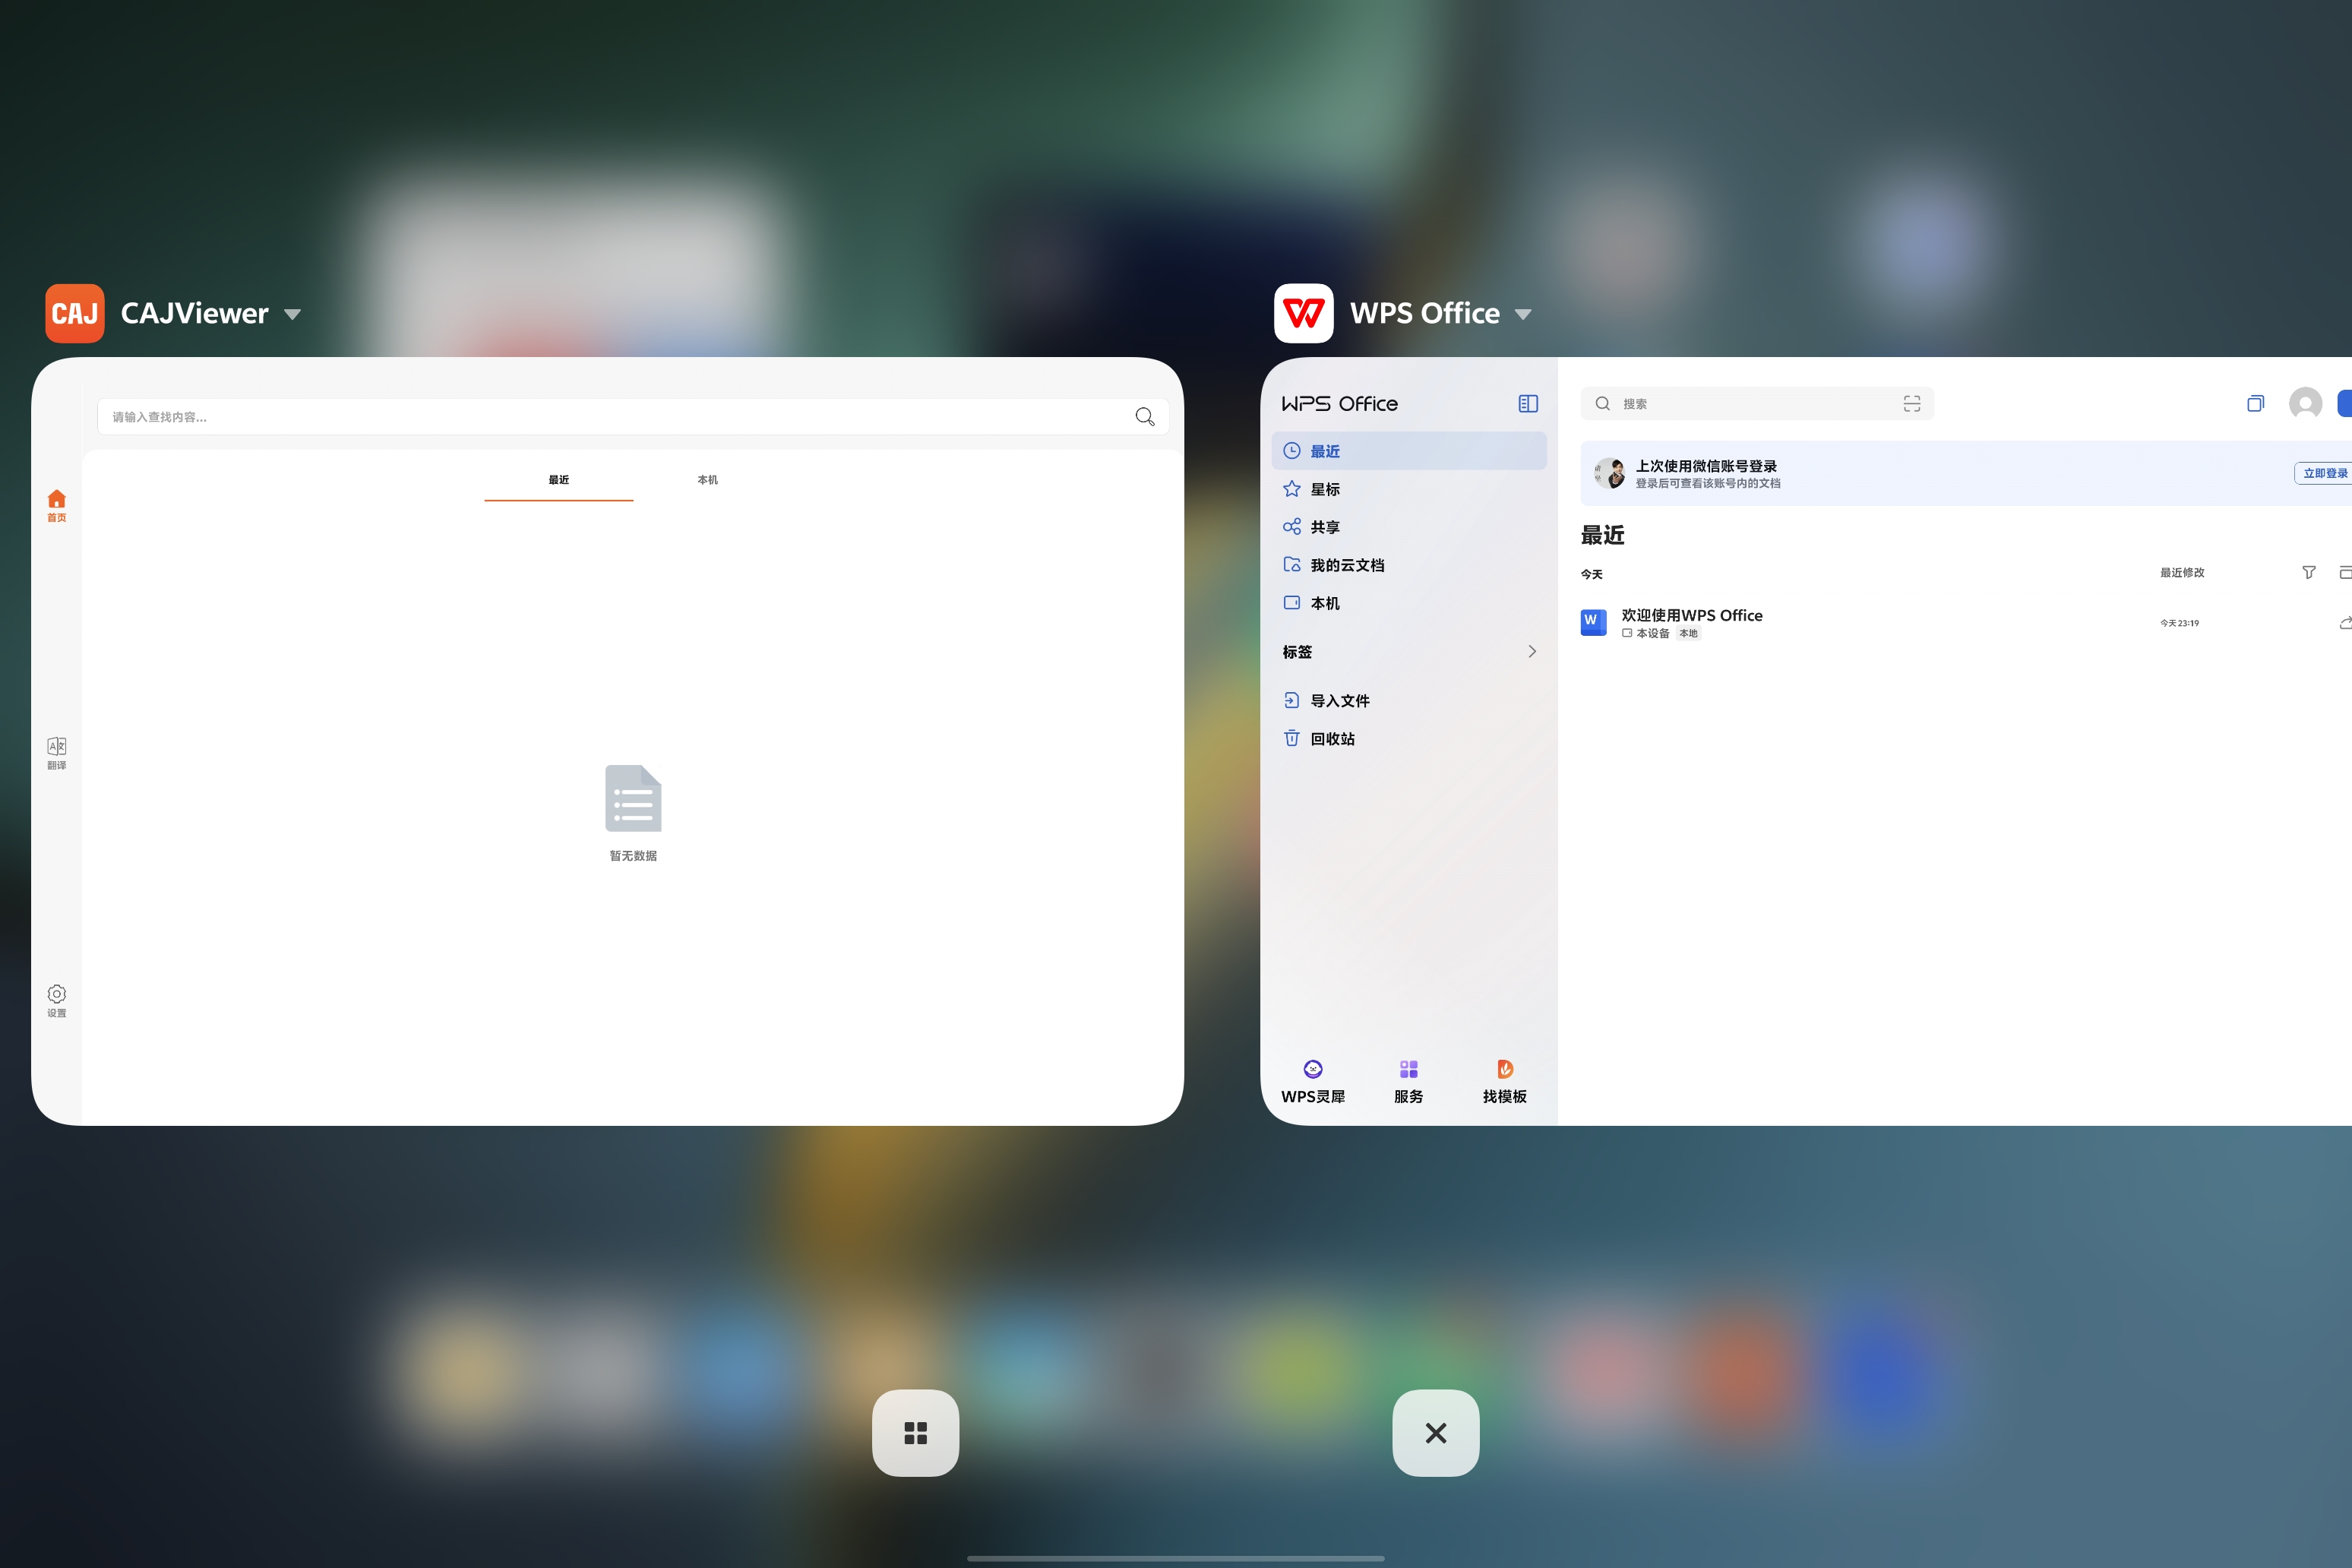Expand the 标签 section chevron
The image size is (2352, 1568).
(1532, 652)
